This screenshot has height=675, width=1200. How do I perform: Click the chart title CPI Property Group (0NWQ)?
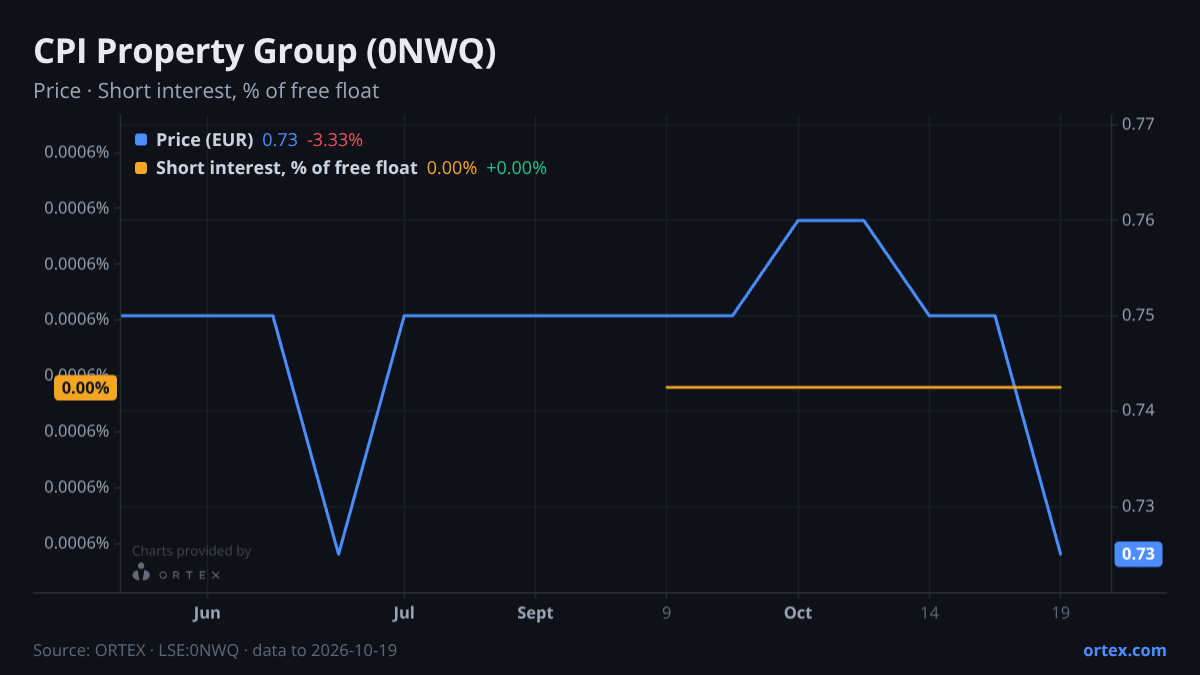click(x=265, y=52)
